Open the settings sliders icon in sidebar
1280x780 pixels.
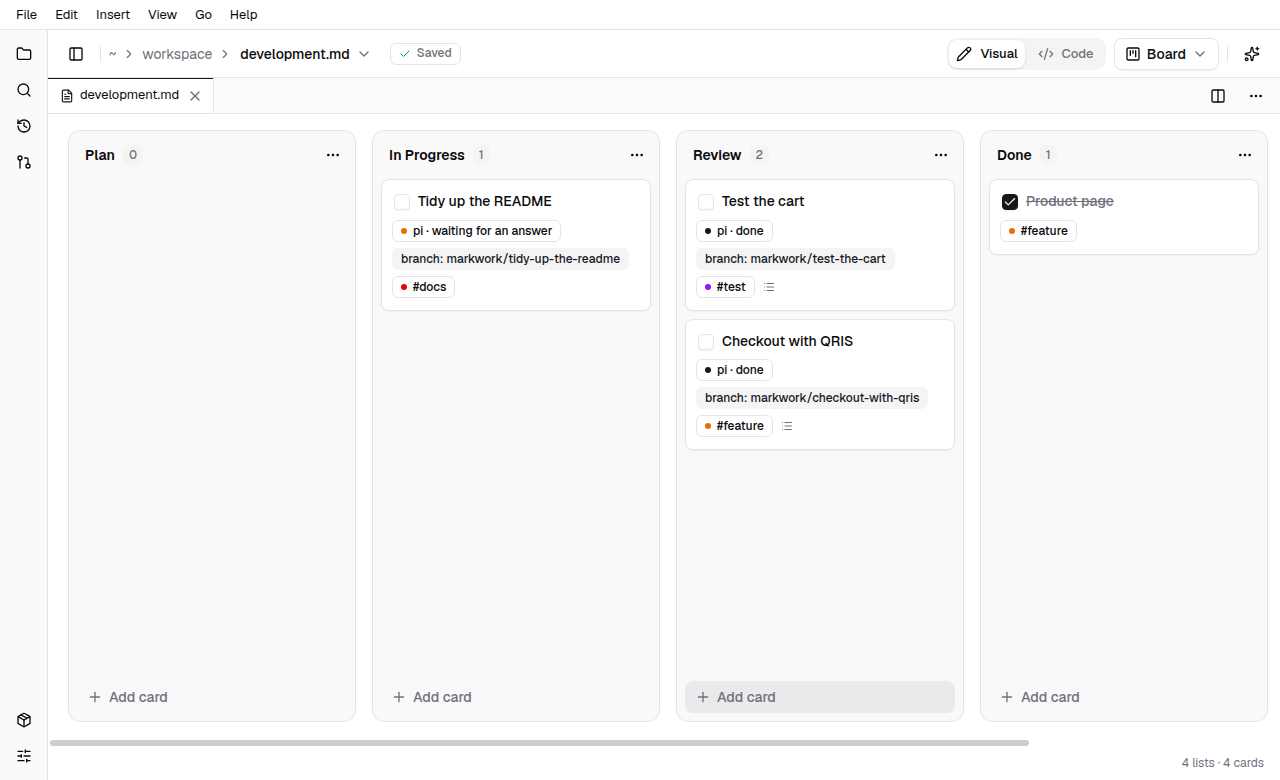pyautogui.click(x=24, y=756)
